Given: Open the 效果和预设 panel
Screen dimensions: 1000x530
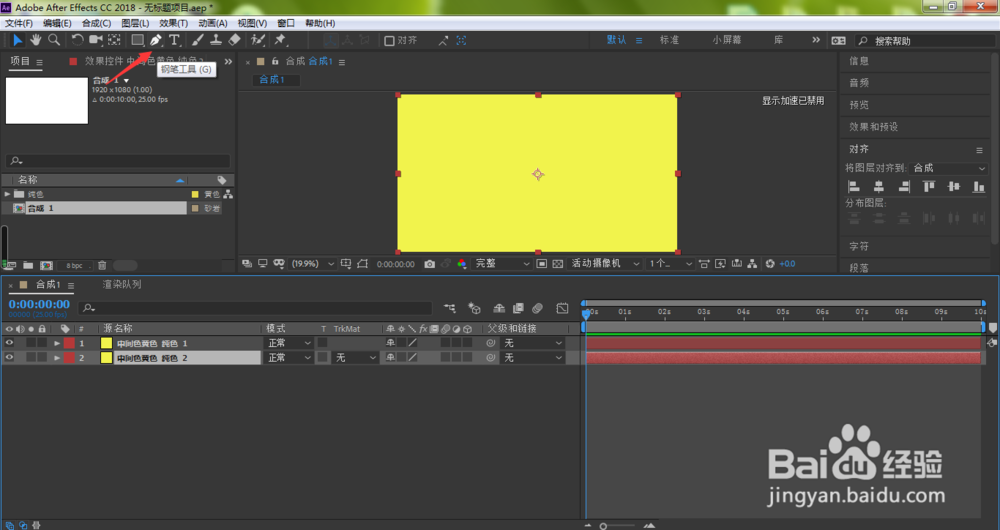Looking at the screenshot, I should 873,127.
